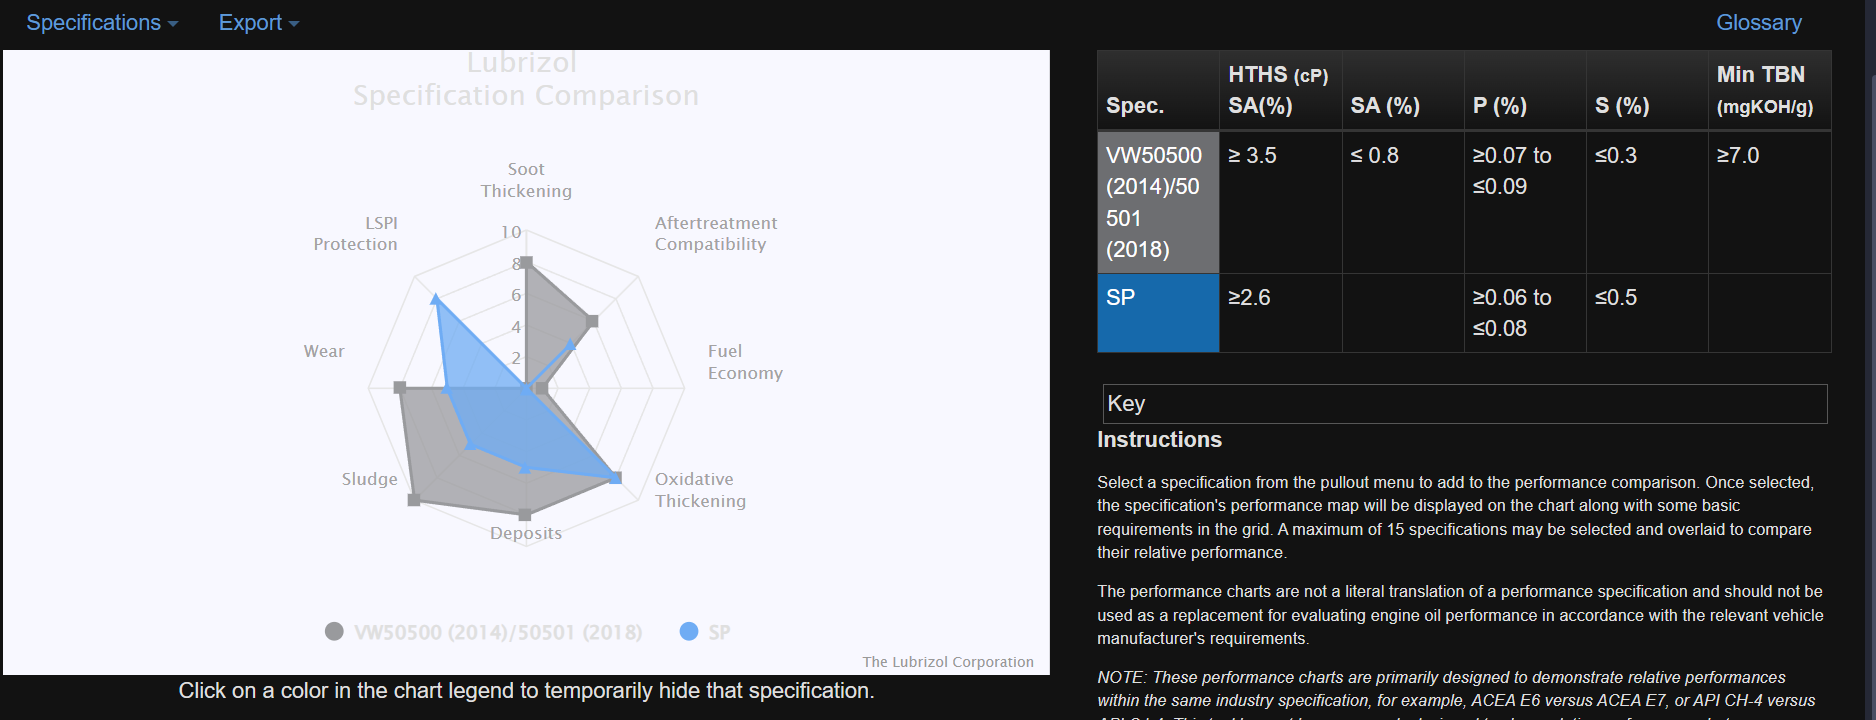Viewport: 1876px width, 720px height.
Task: Click The Lubrizol Corporation credit link
Action: (x=948, y=662)
